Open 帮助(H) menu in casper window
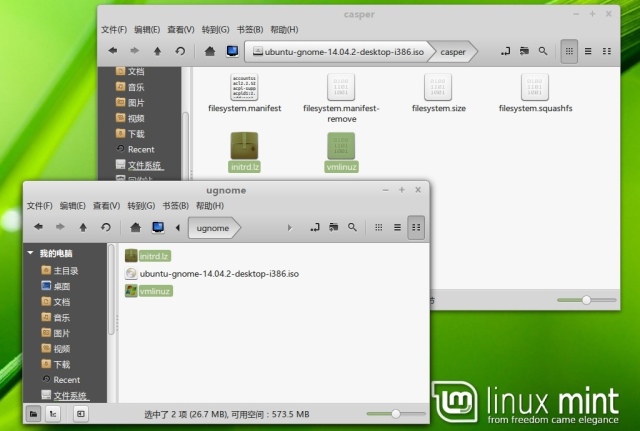This screenshot has height=431, width=640. pos(284,29)
